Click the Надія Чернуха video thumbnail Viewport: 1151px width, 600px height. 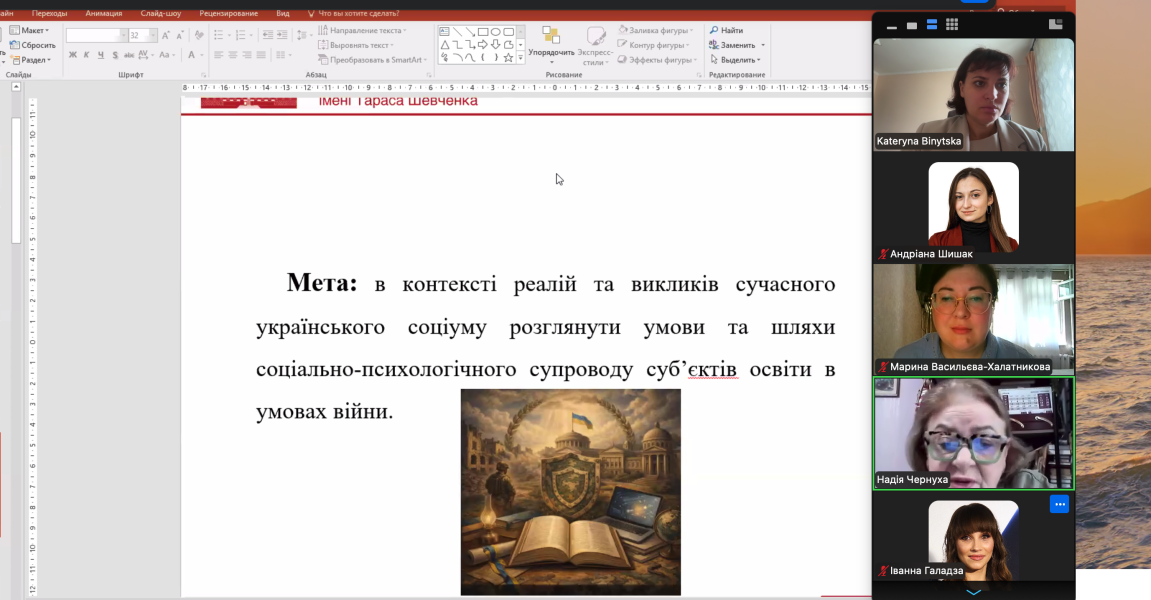click(x=973, y=433)
